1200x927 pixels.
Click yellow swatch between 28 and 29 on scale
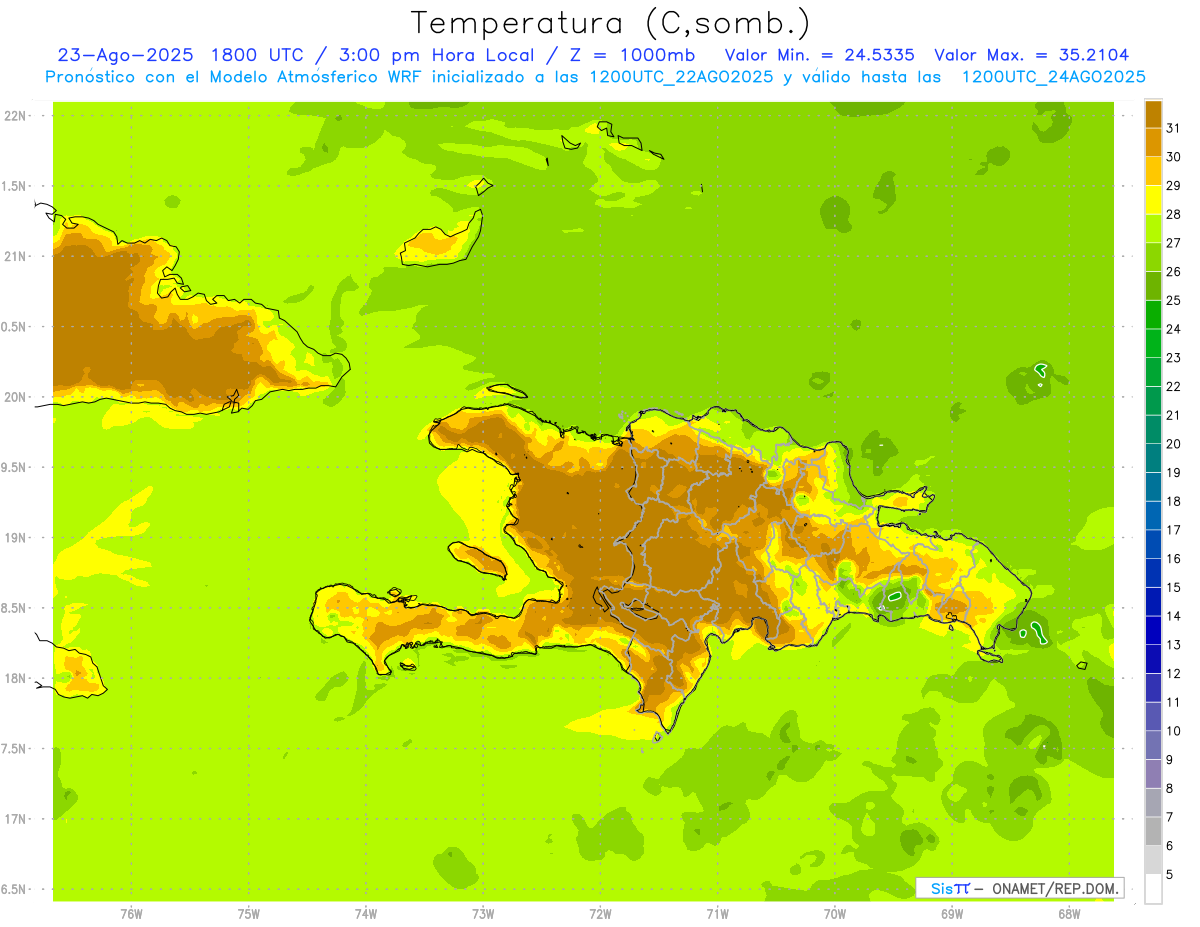(x=1153, y=199)
